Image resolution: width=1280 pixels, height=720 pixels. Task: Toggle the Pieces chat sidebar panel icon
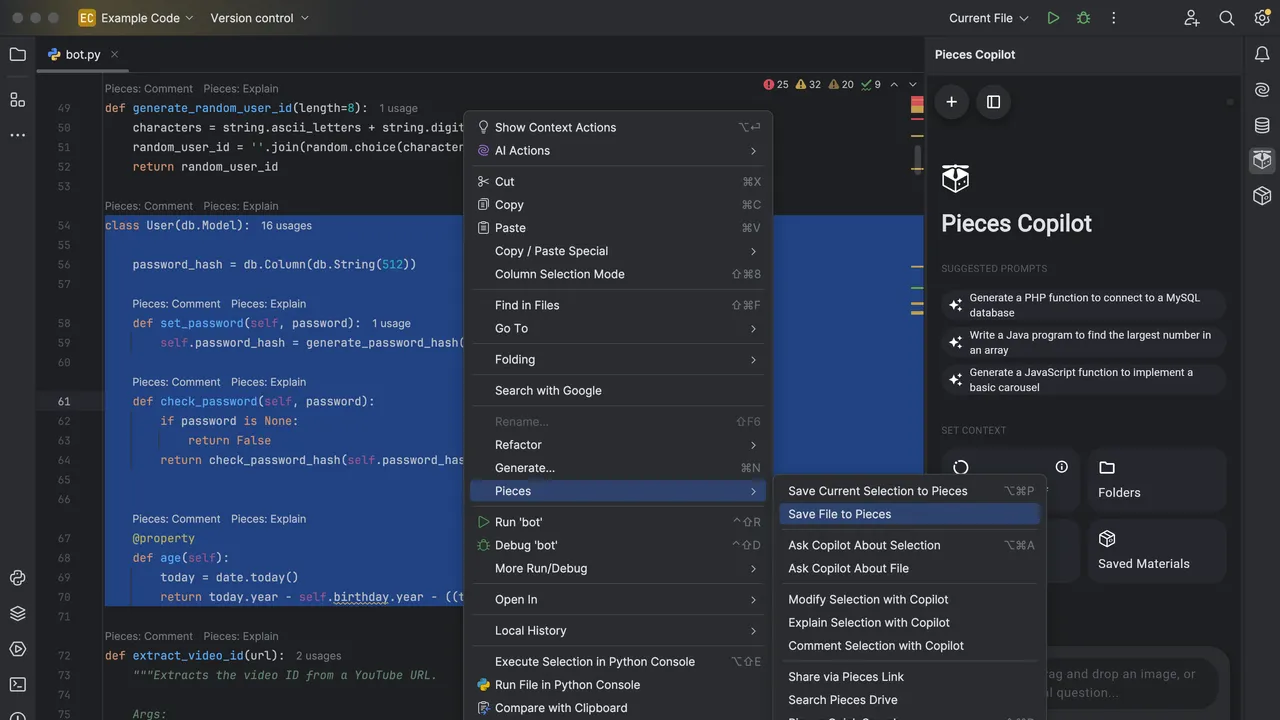coord(993,102)
